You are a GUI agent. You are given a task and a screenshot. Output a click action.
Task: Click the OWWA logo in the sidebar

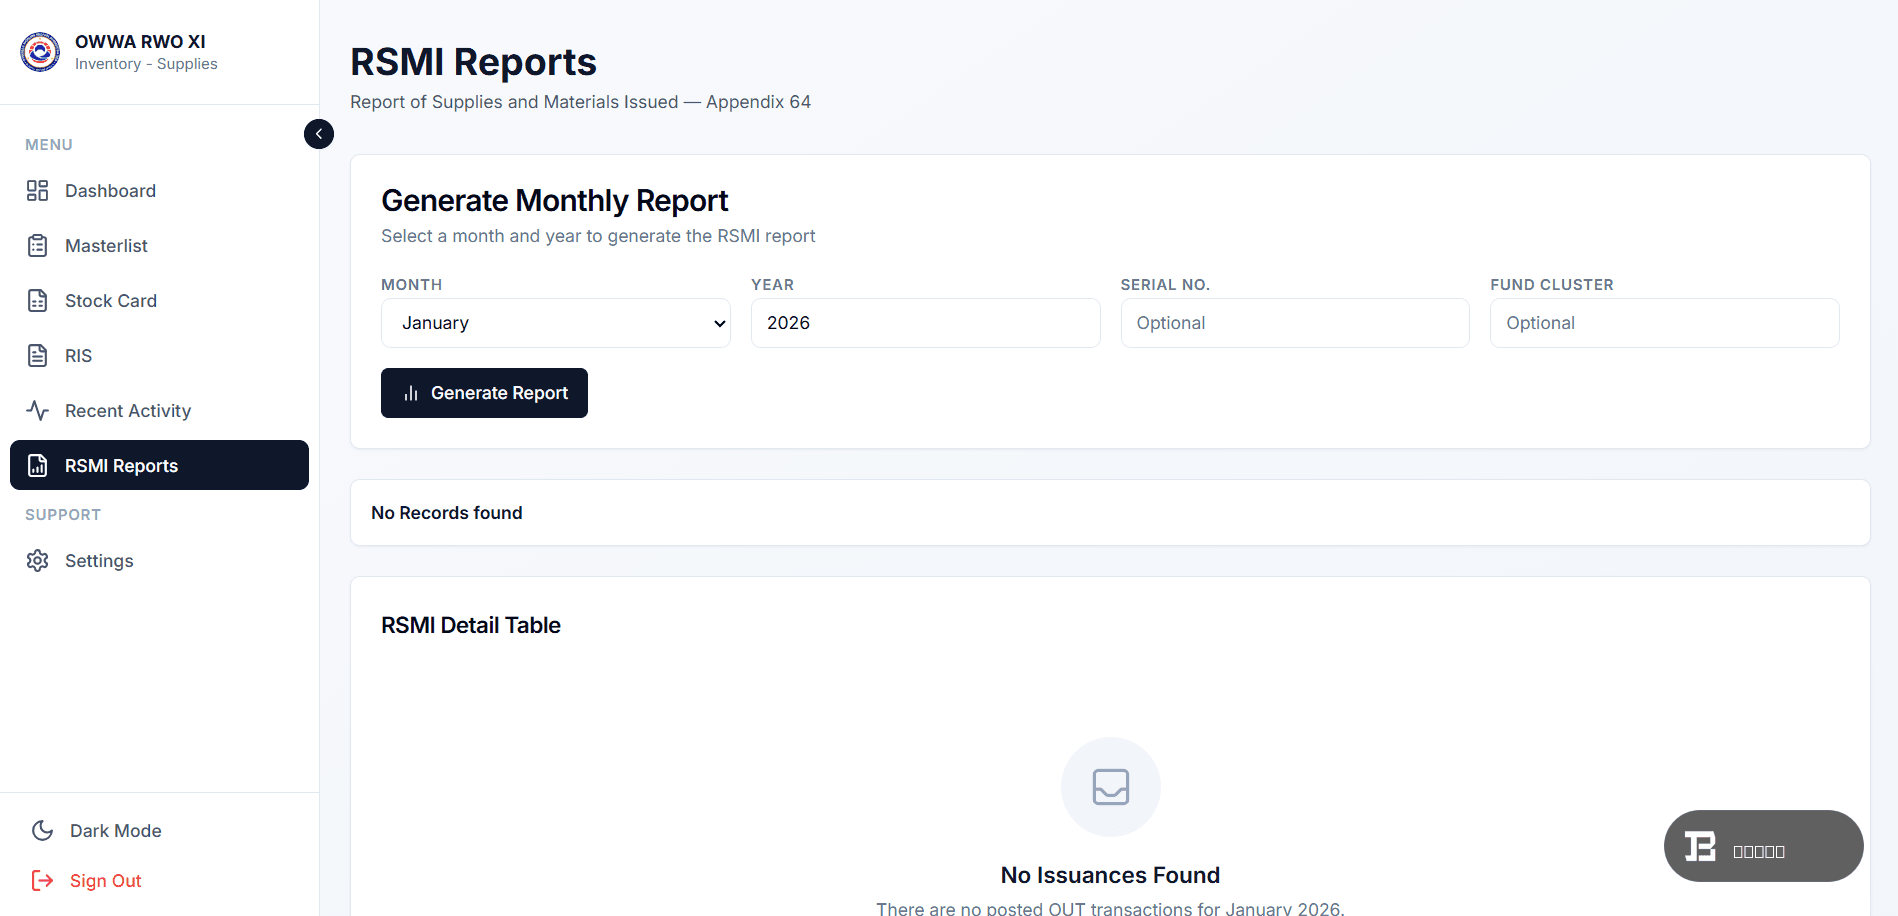click(40, 52)
